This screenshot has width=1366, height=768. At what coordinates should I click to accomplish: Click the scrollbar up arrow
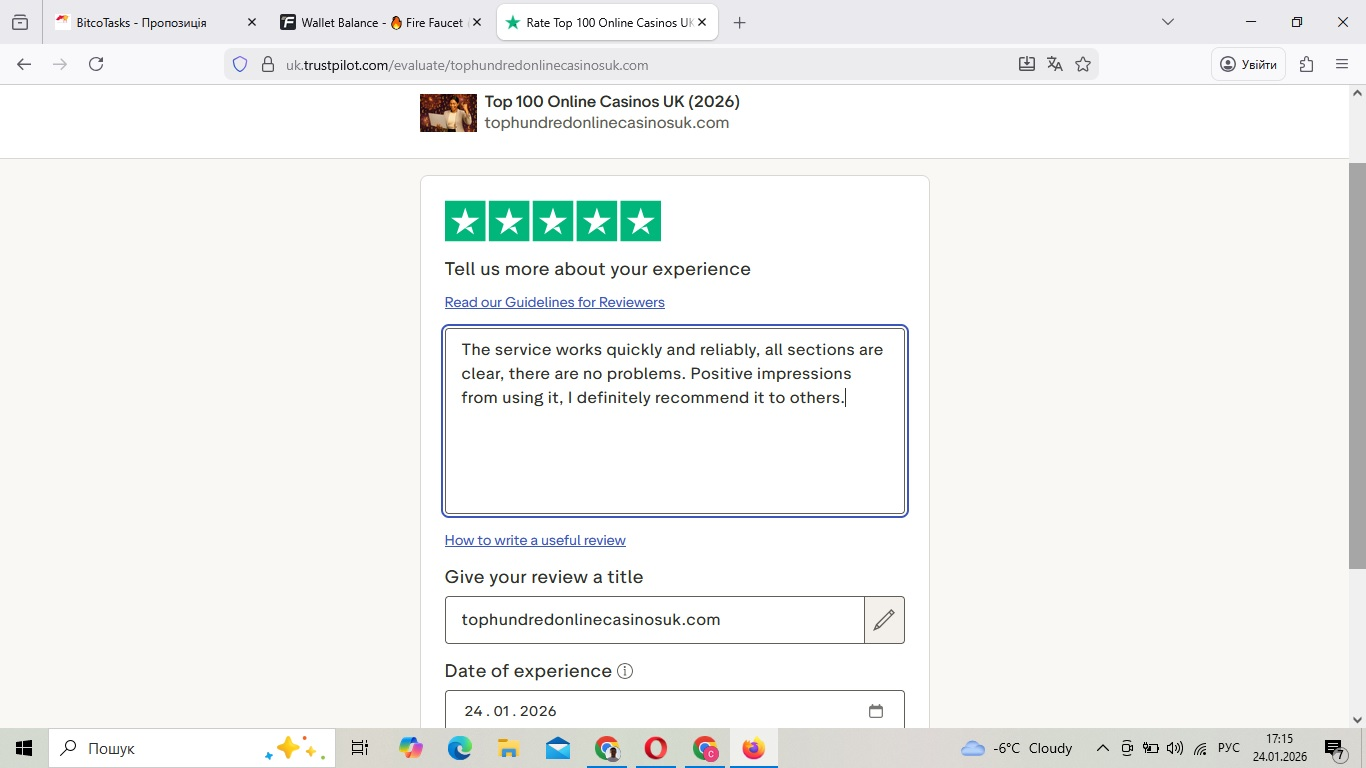click(x=1357, y=93)
